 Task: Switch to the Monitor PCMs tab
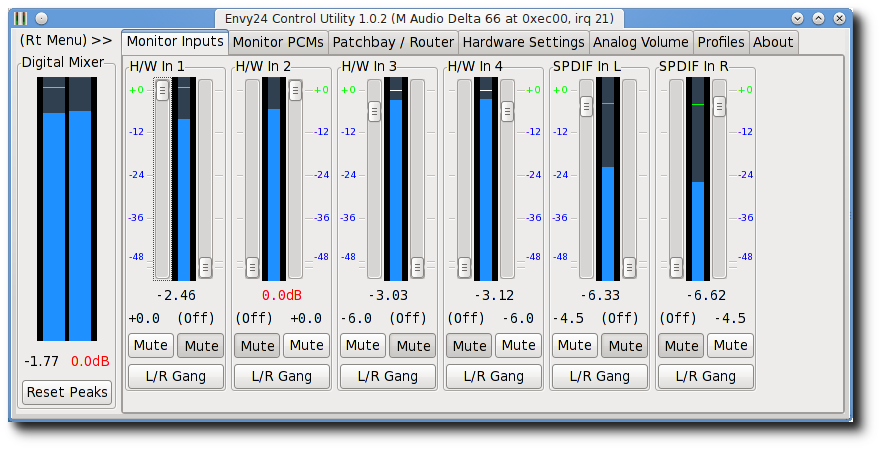tap(278, 42)
